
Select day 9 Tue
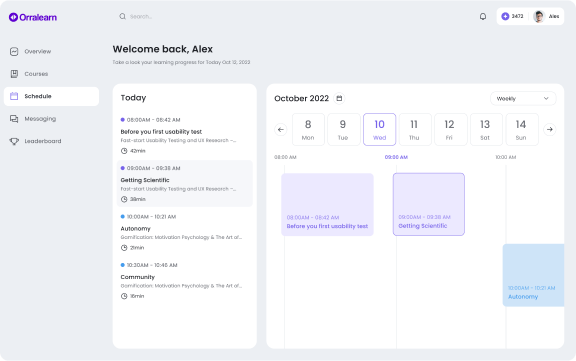343,129
